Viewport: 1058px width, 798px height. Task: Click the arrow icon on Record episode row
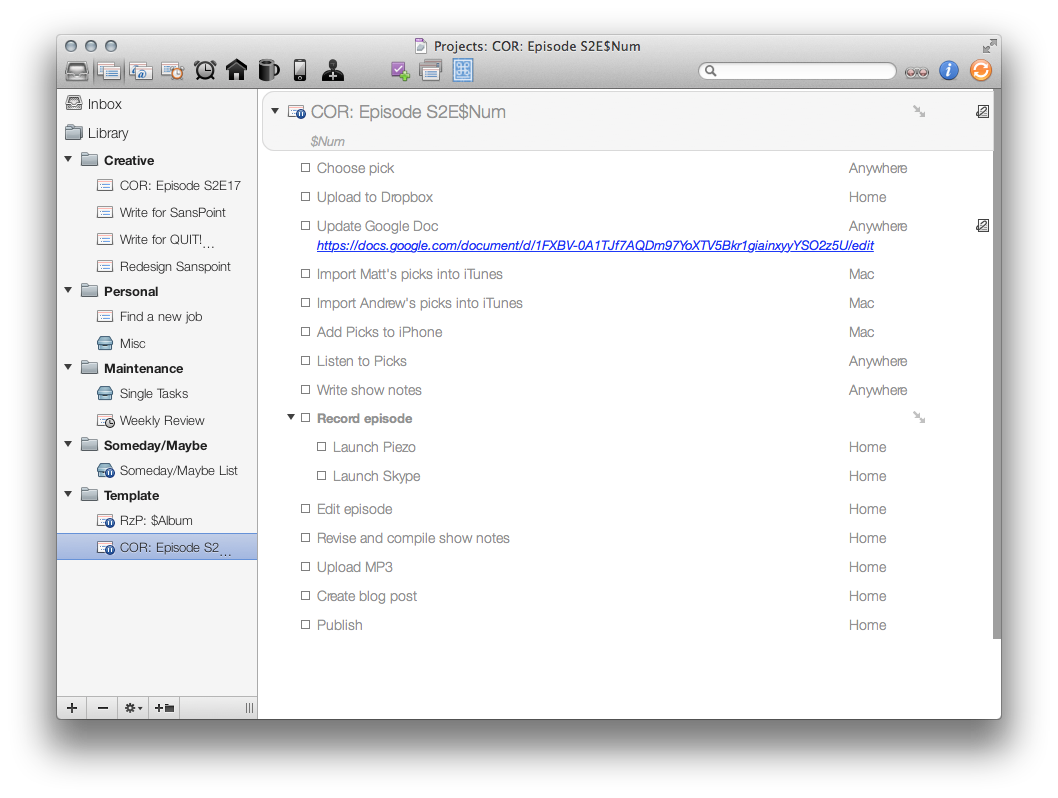[x=919, y=418]
